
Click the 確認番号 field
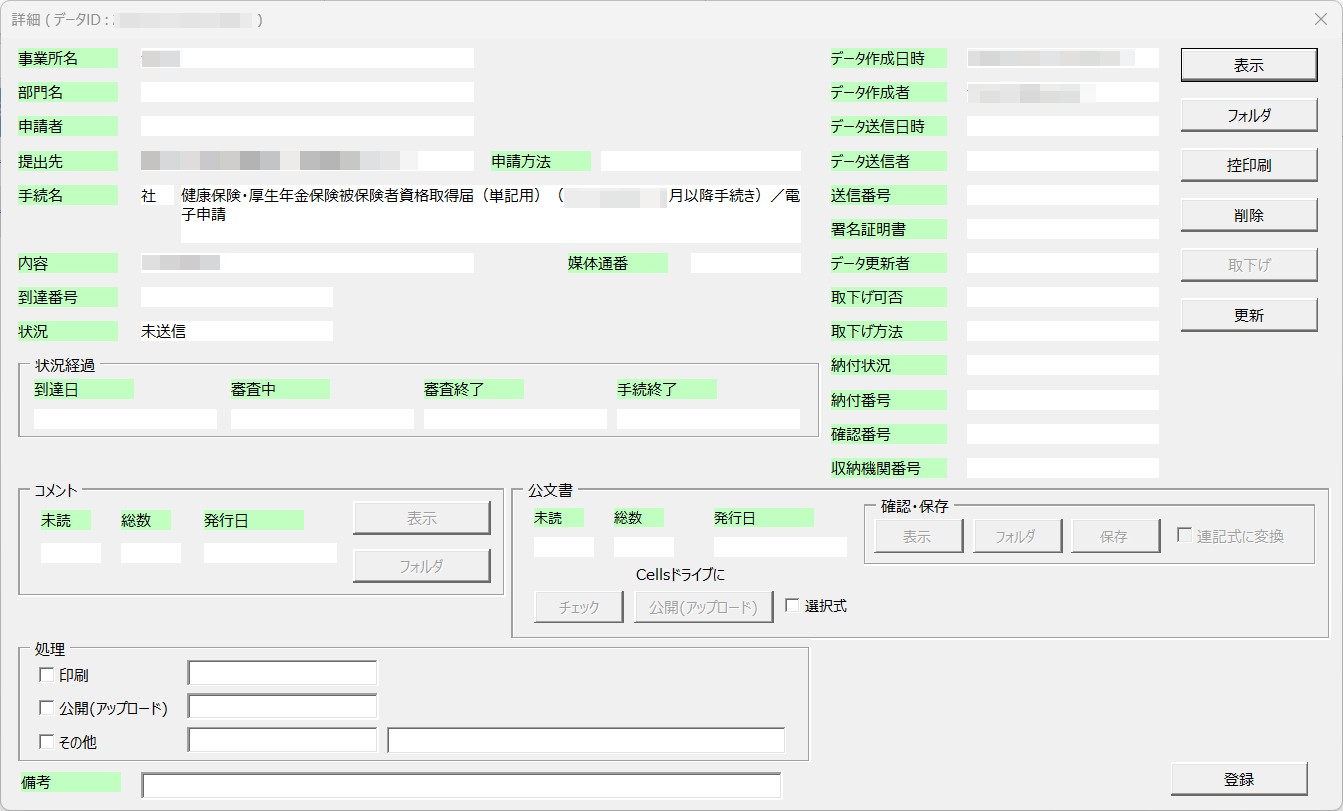coord(1063,434)
